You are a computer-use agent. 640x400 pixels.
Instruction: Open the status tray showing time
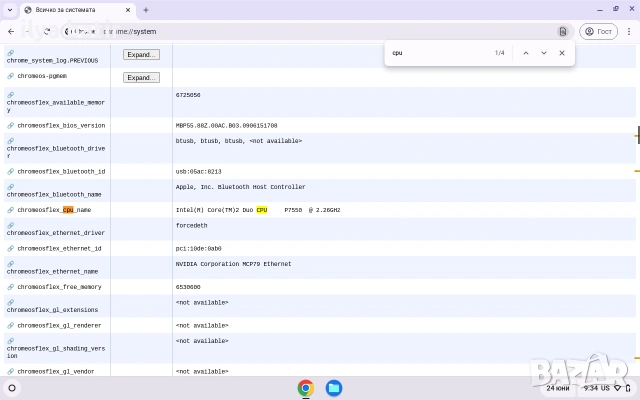click(607, 388)
